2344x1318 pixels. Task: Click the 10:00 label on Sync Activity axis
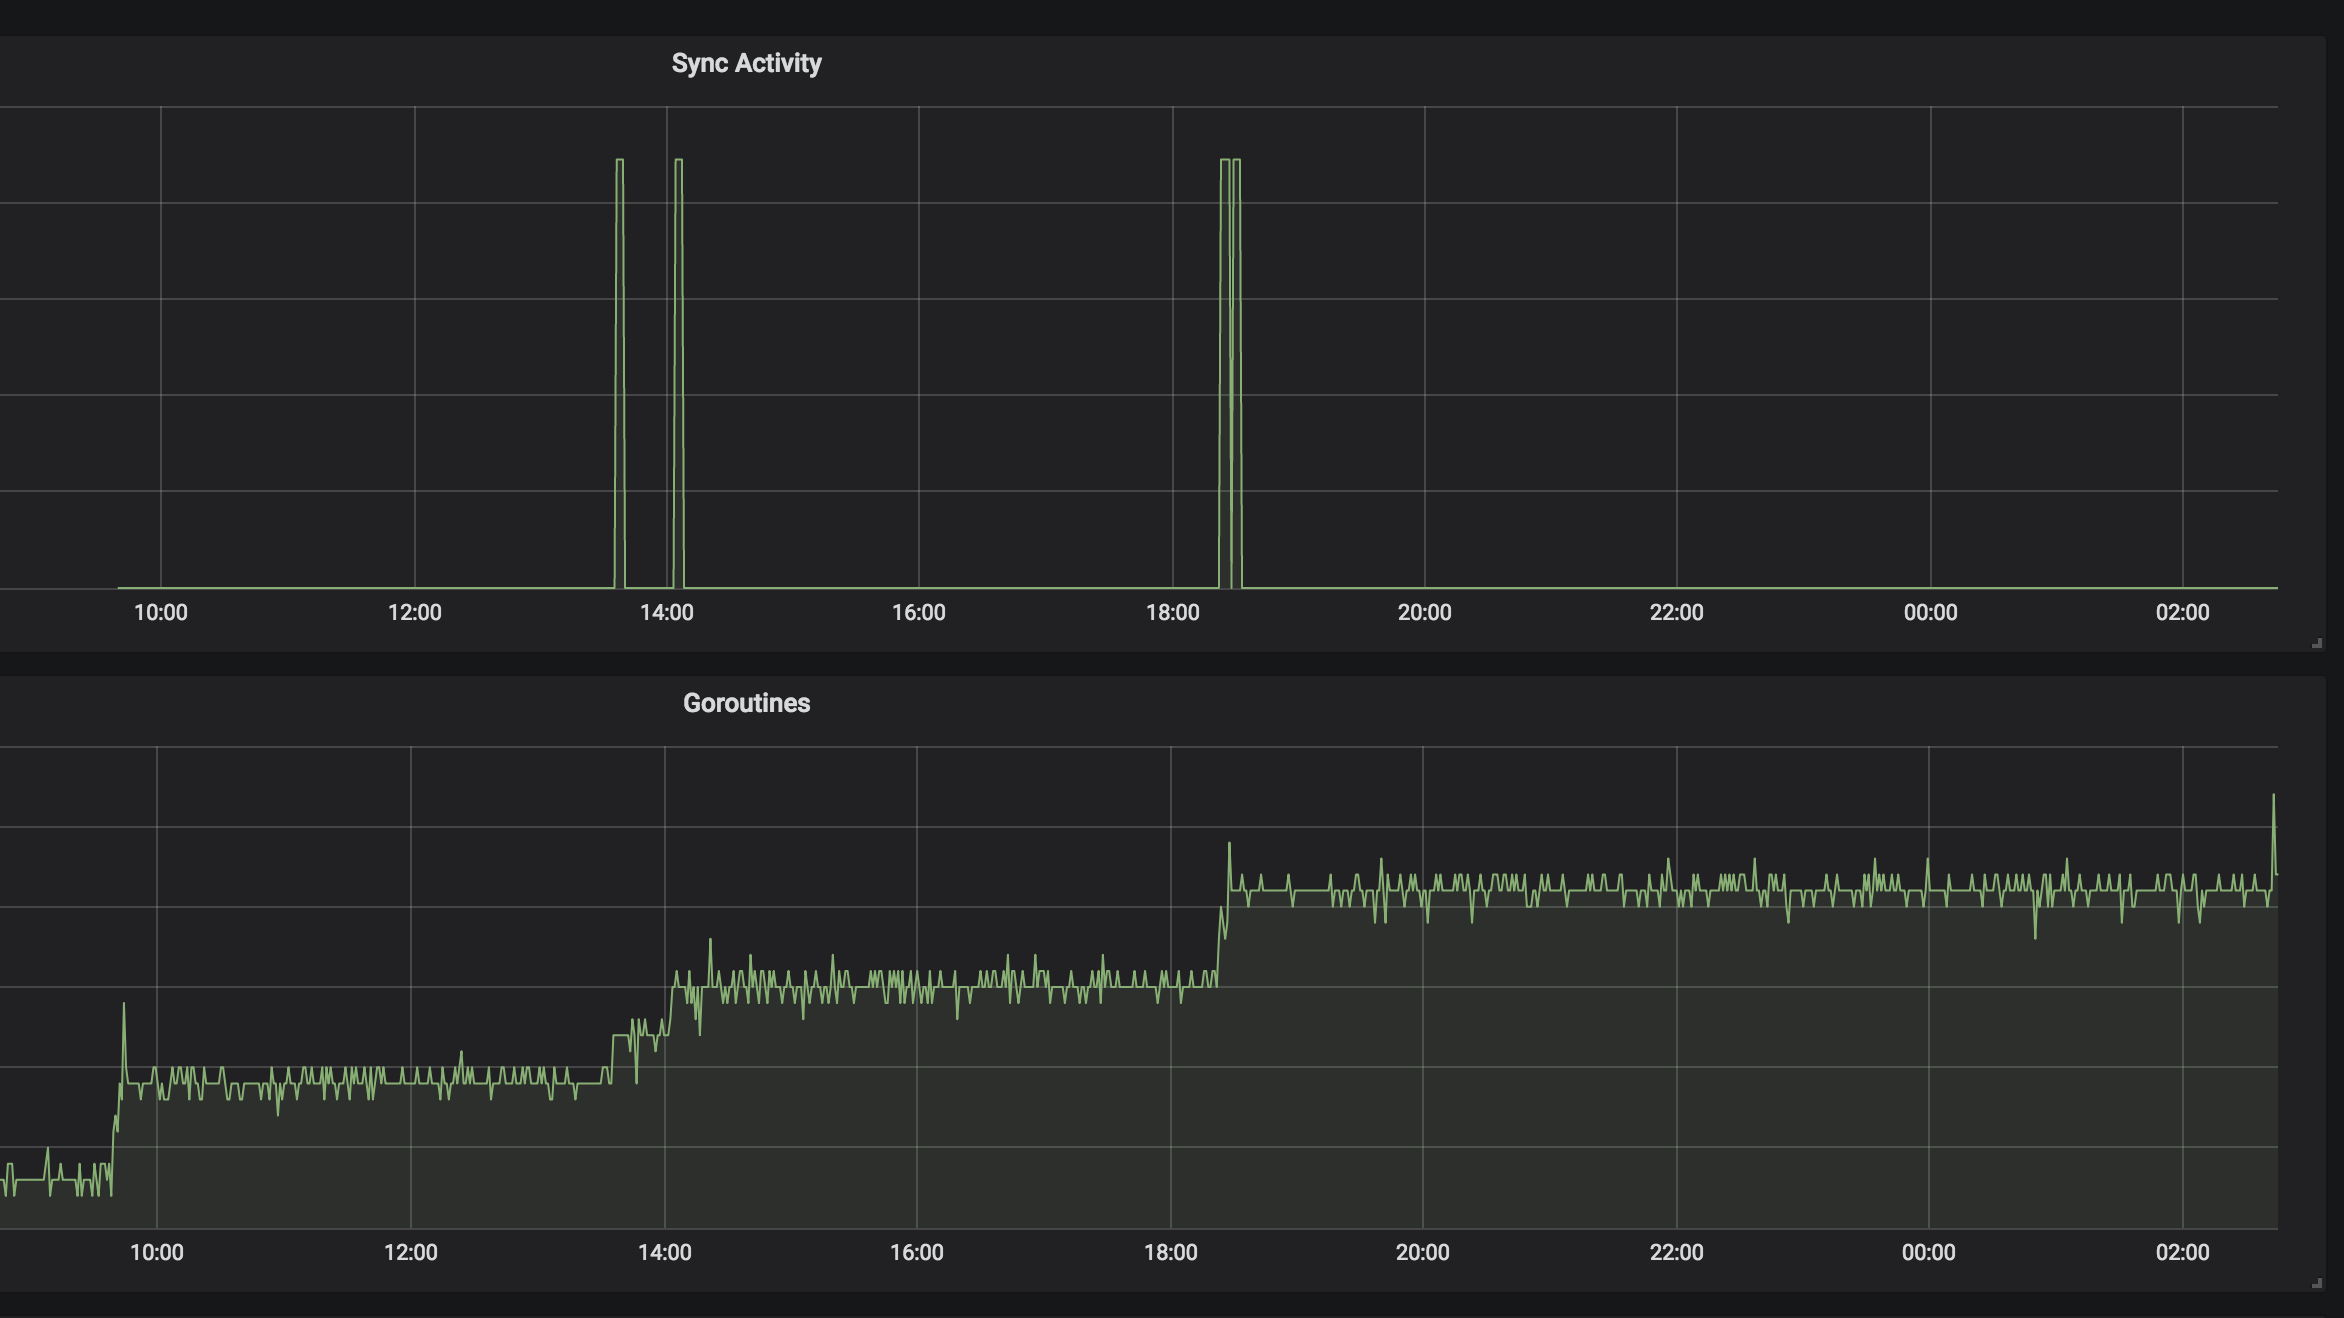(x=162, y=613)
